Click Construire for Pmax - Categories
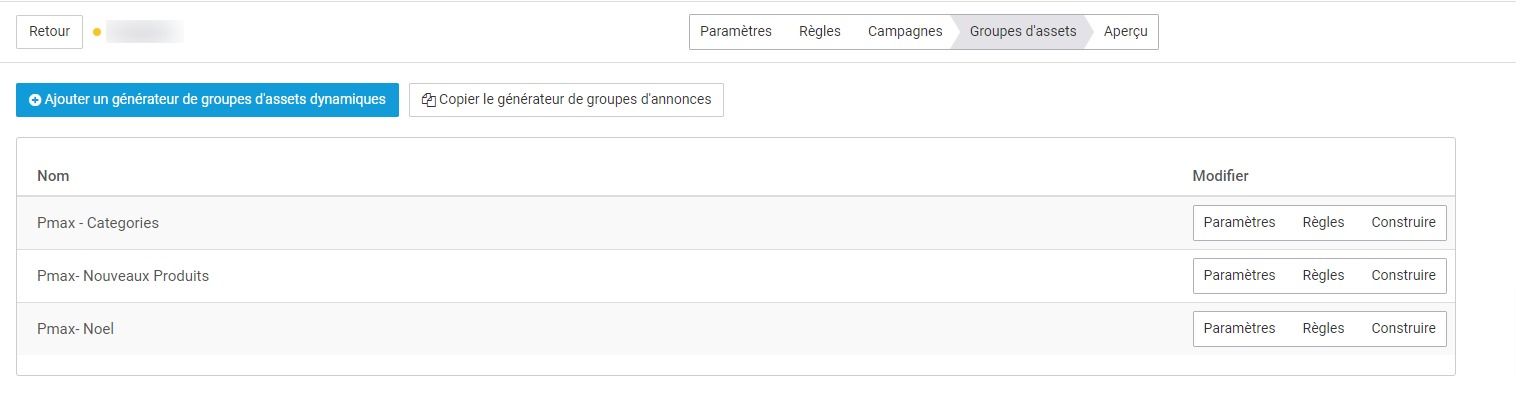Image resolution: width=1516 pixels, height=404 pixels. point(1403,222)
